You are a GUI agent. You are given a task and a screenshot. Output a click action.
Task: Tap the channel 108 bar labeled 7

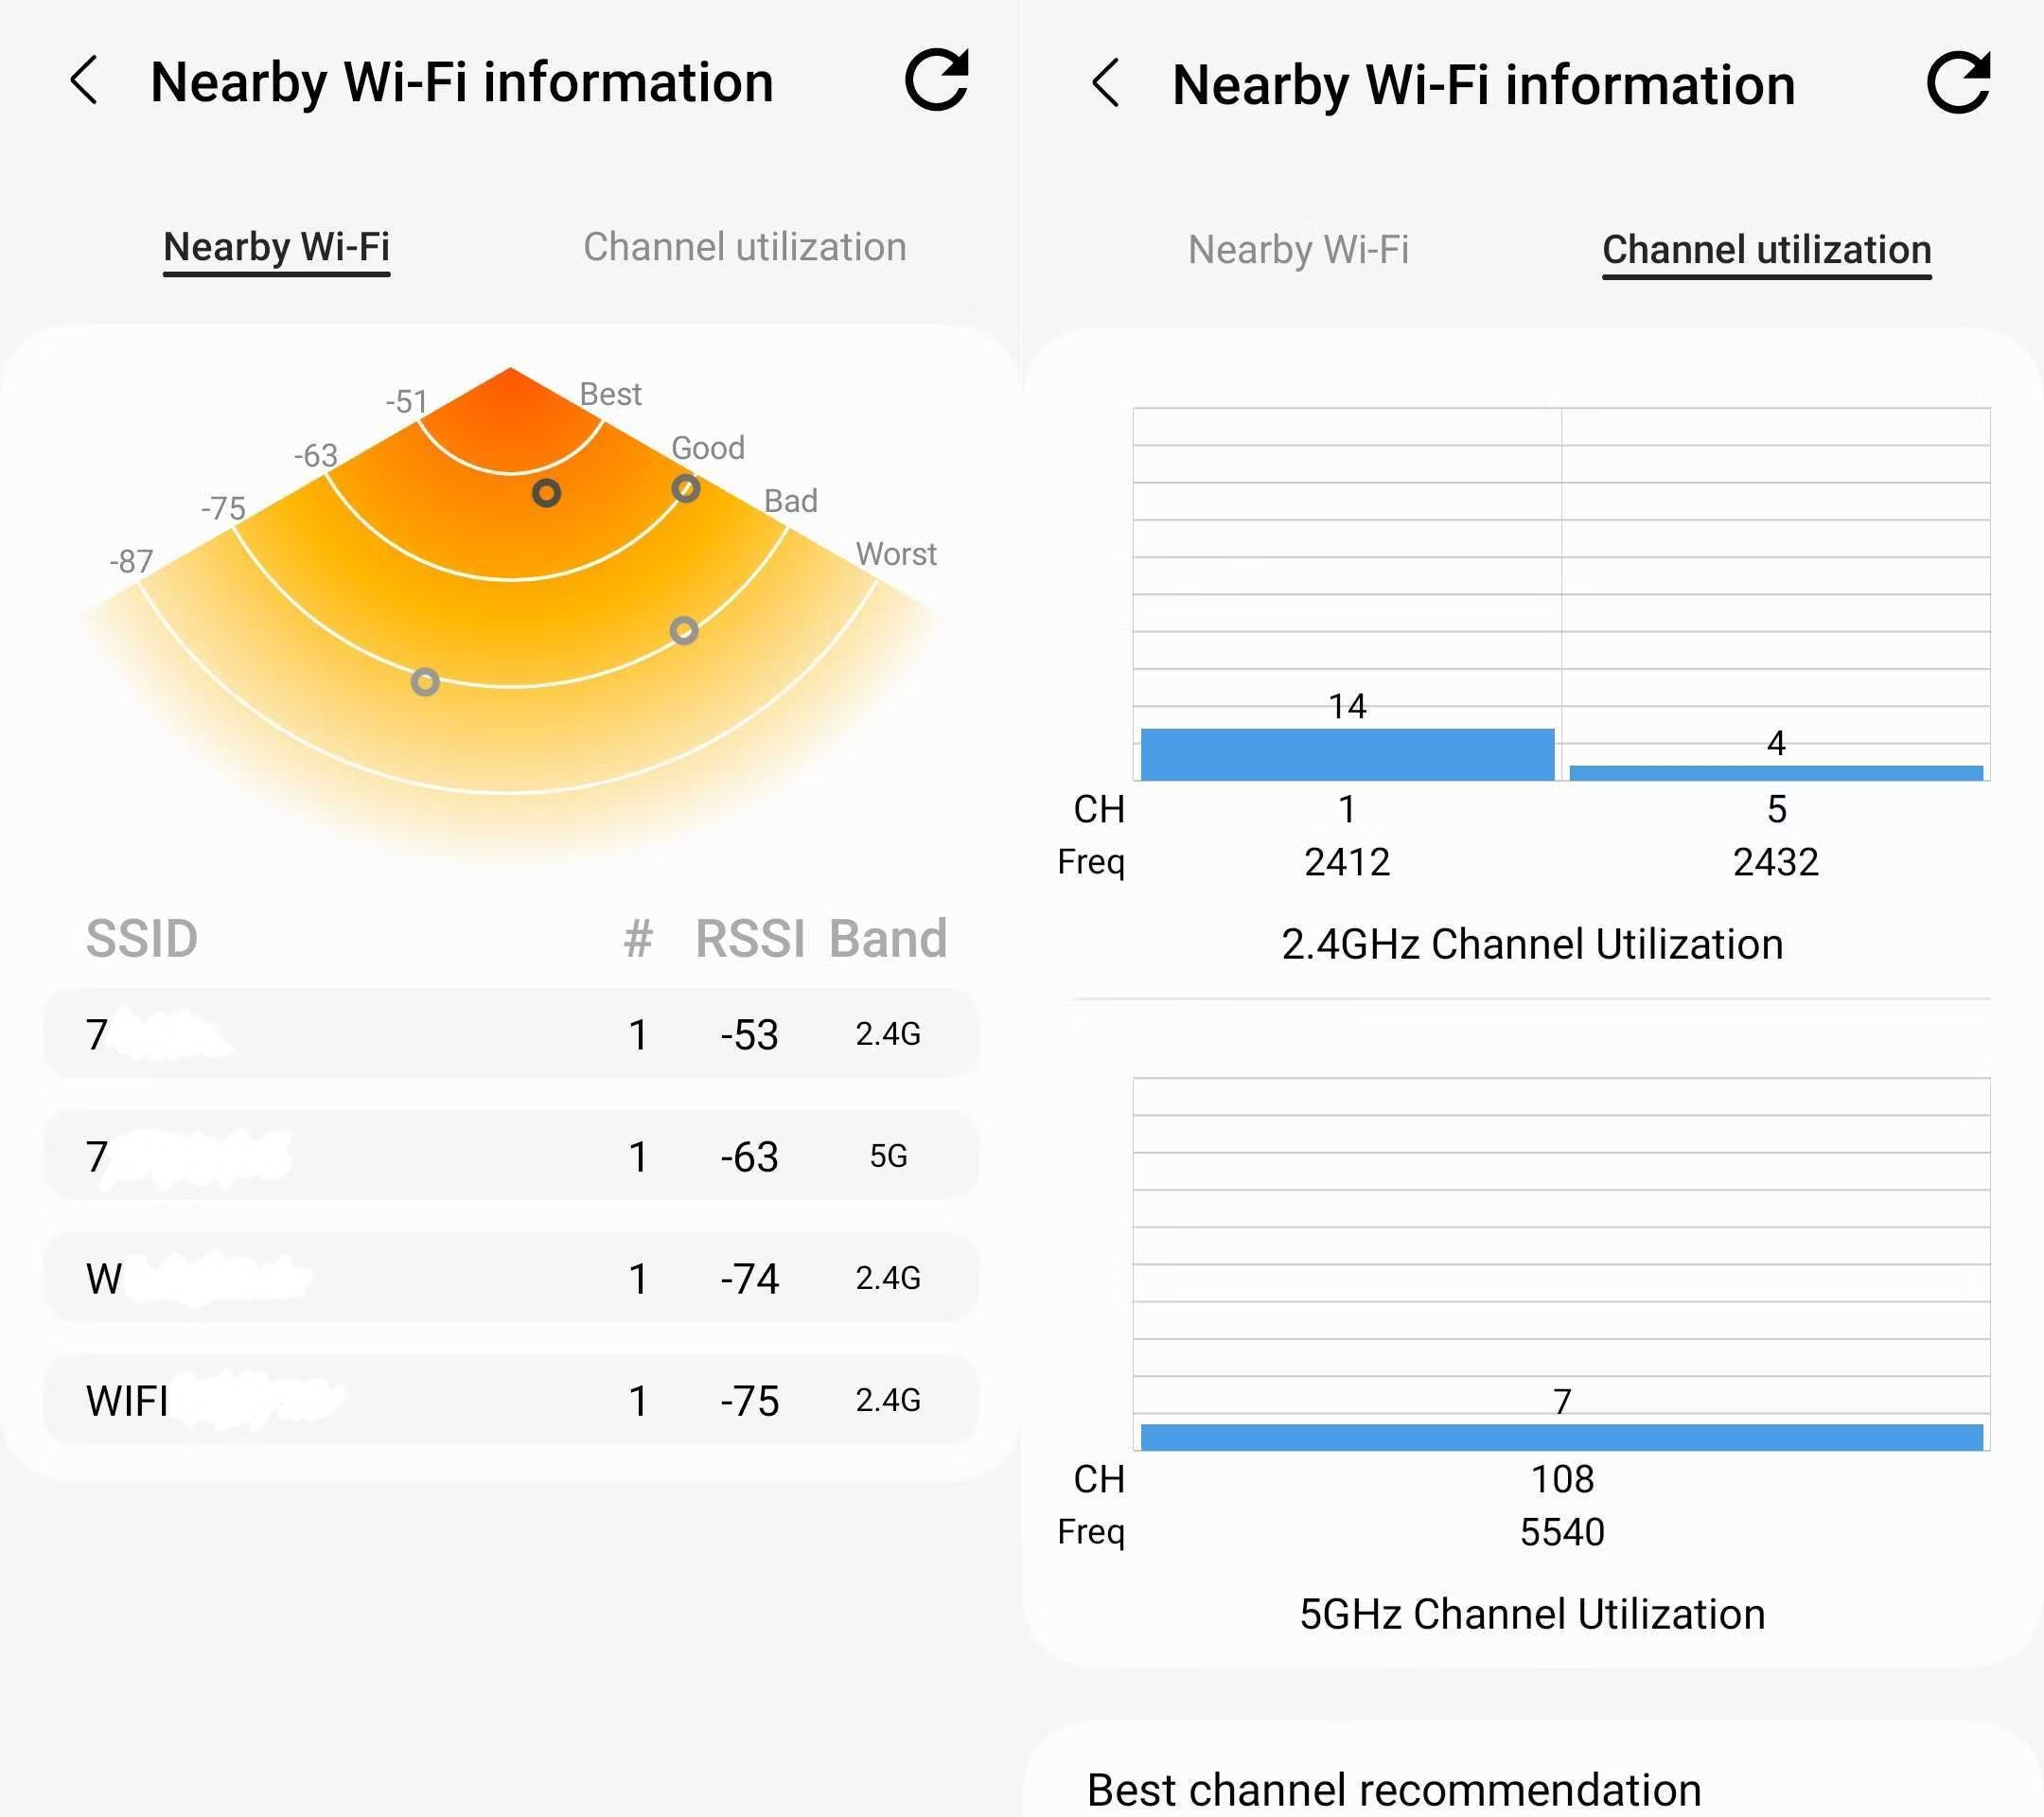pos(1562,1437)
